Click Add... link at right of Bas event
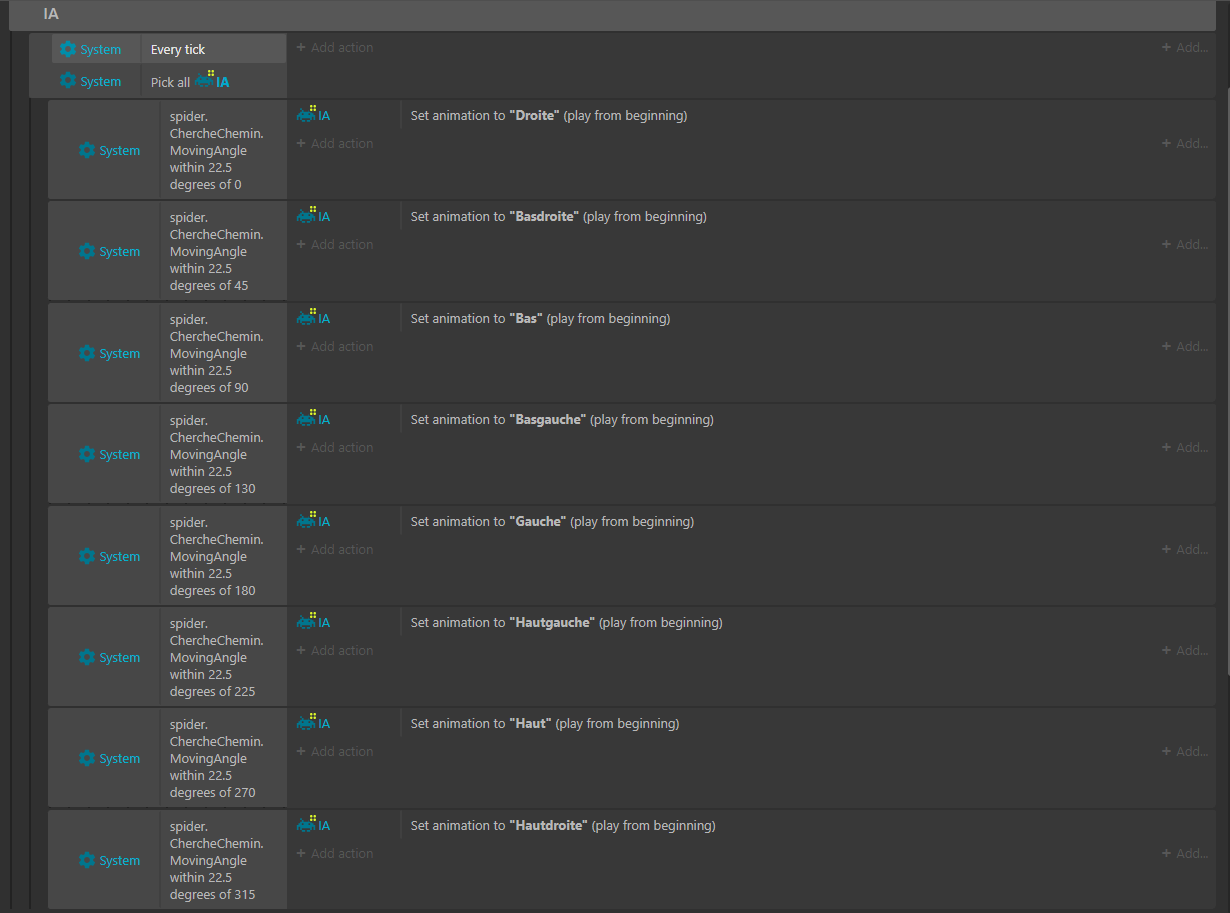The image size is (1230, 913). (x=1184, y=346)
